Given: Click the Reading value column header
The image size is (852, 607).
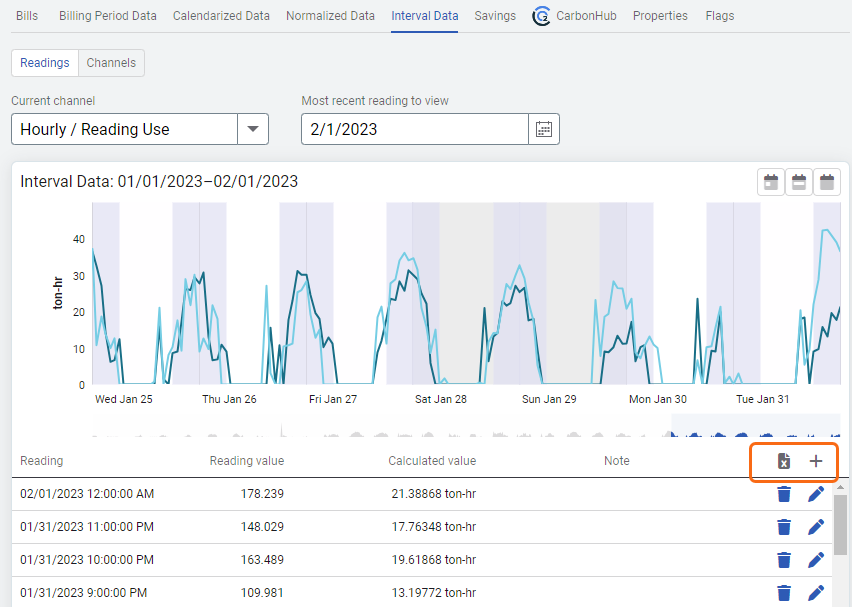Looking at the screenshot, I should (x=247, y=461).
